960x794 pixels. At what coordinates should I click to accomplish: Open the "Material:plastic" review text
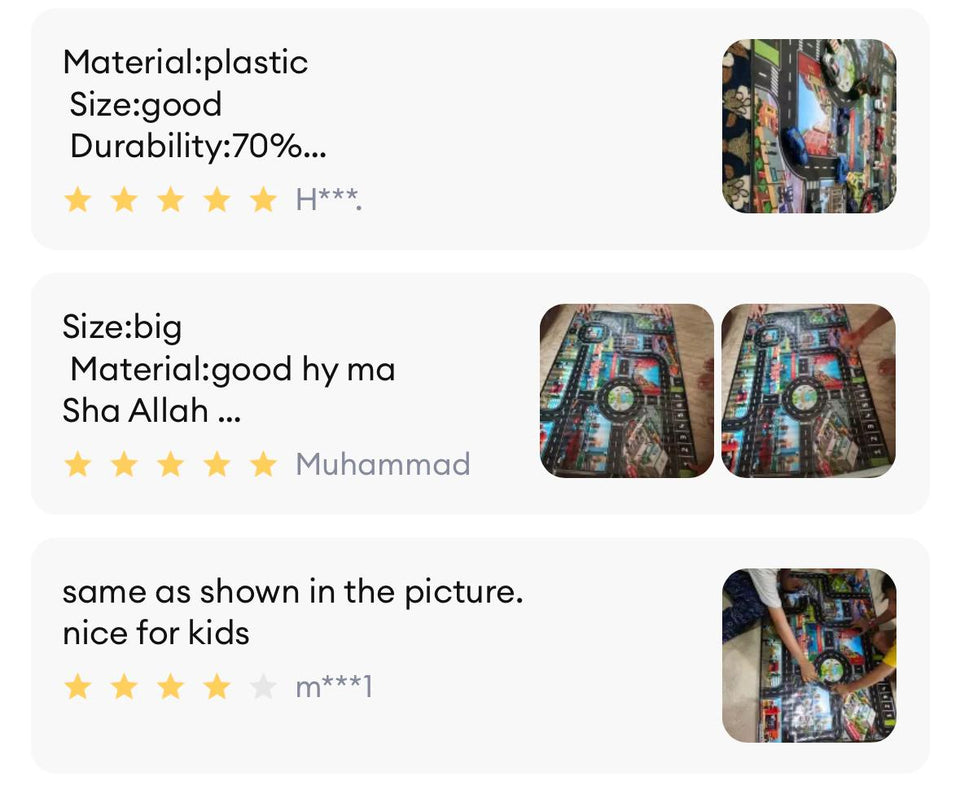click(x=185, y=62)
